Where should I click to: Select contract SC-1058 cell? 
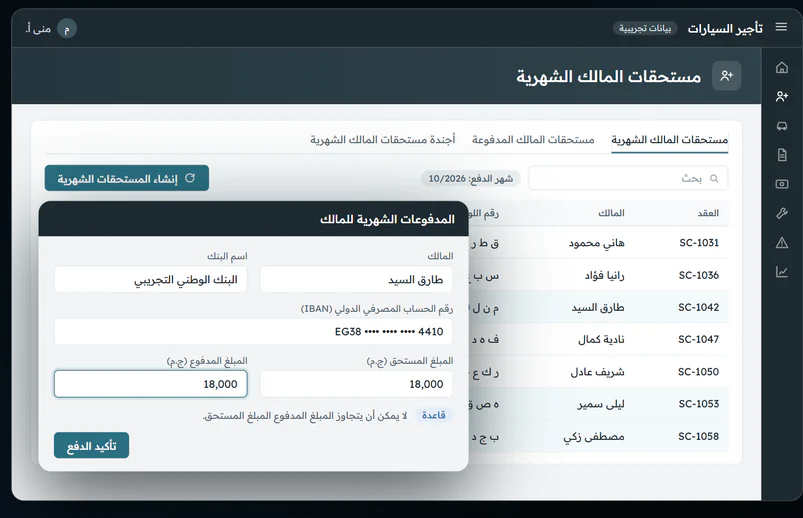click(x=699, y=436)
